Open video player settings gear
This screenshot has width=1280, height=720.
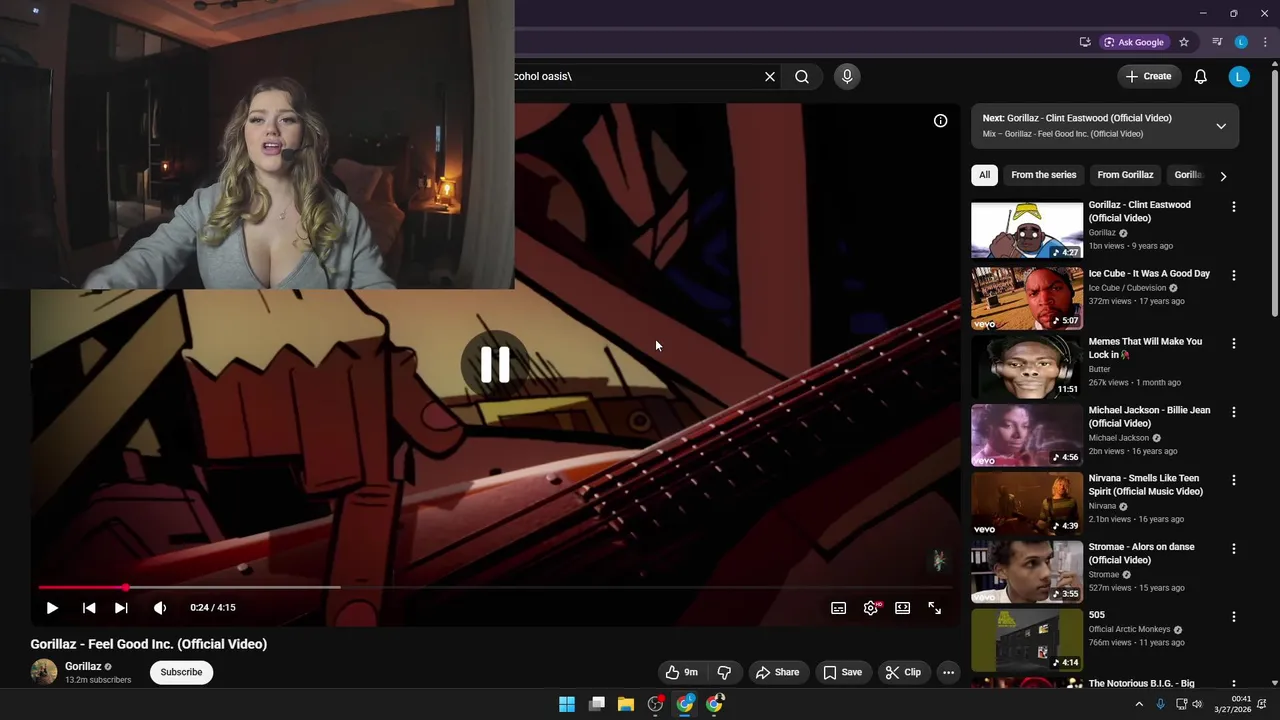coord(871,608)
